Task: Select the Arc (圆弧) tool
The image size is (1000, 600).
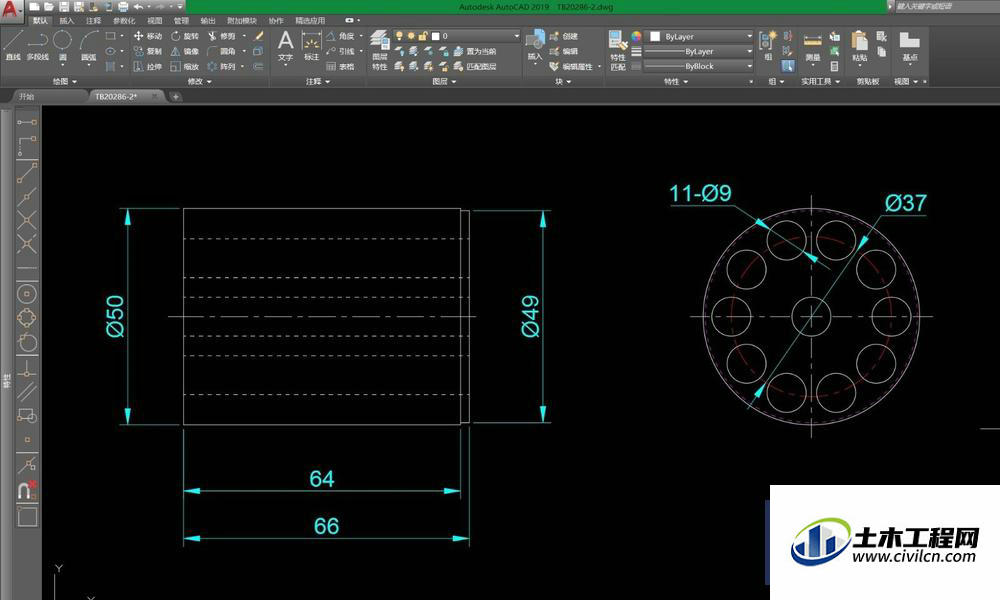Action: pos(89,45)
